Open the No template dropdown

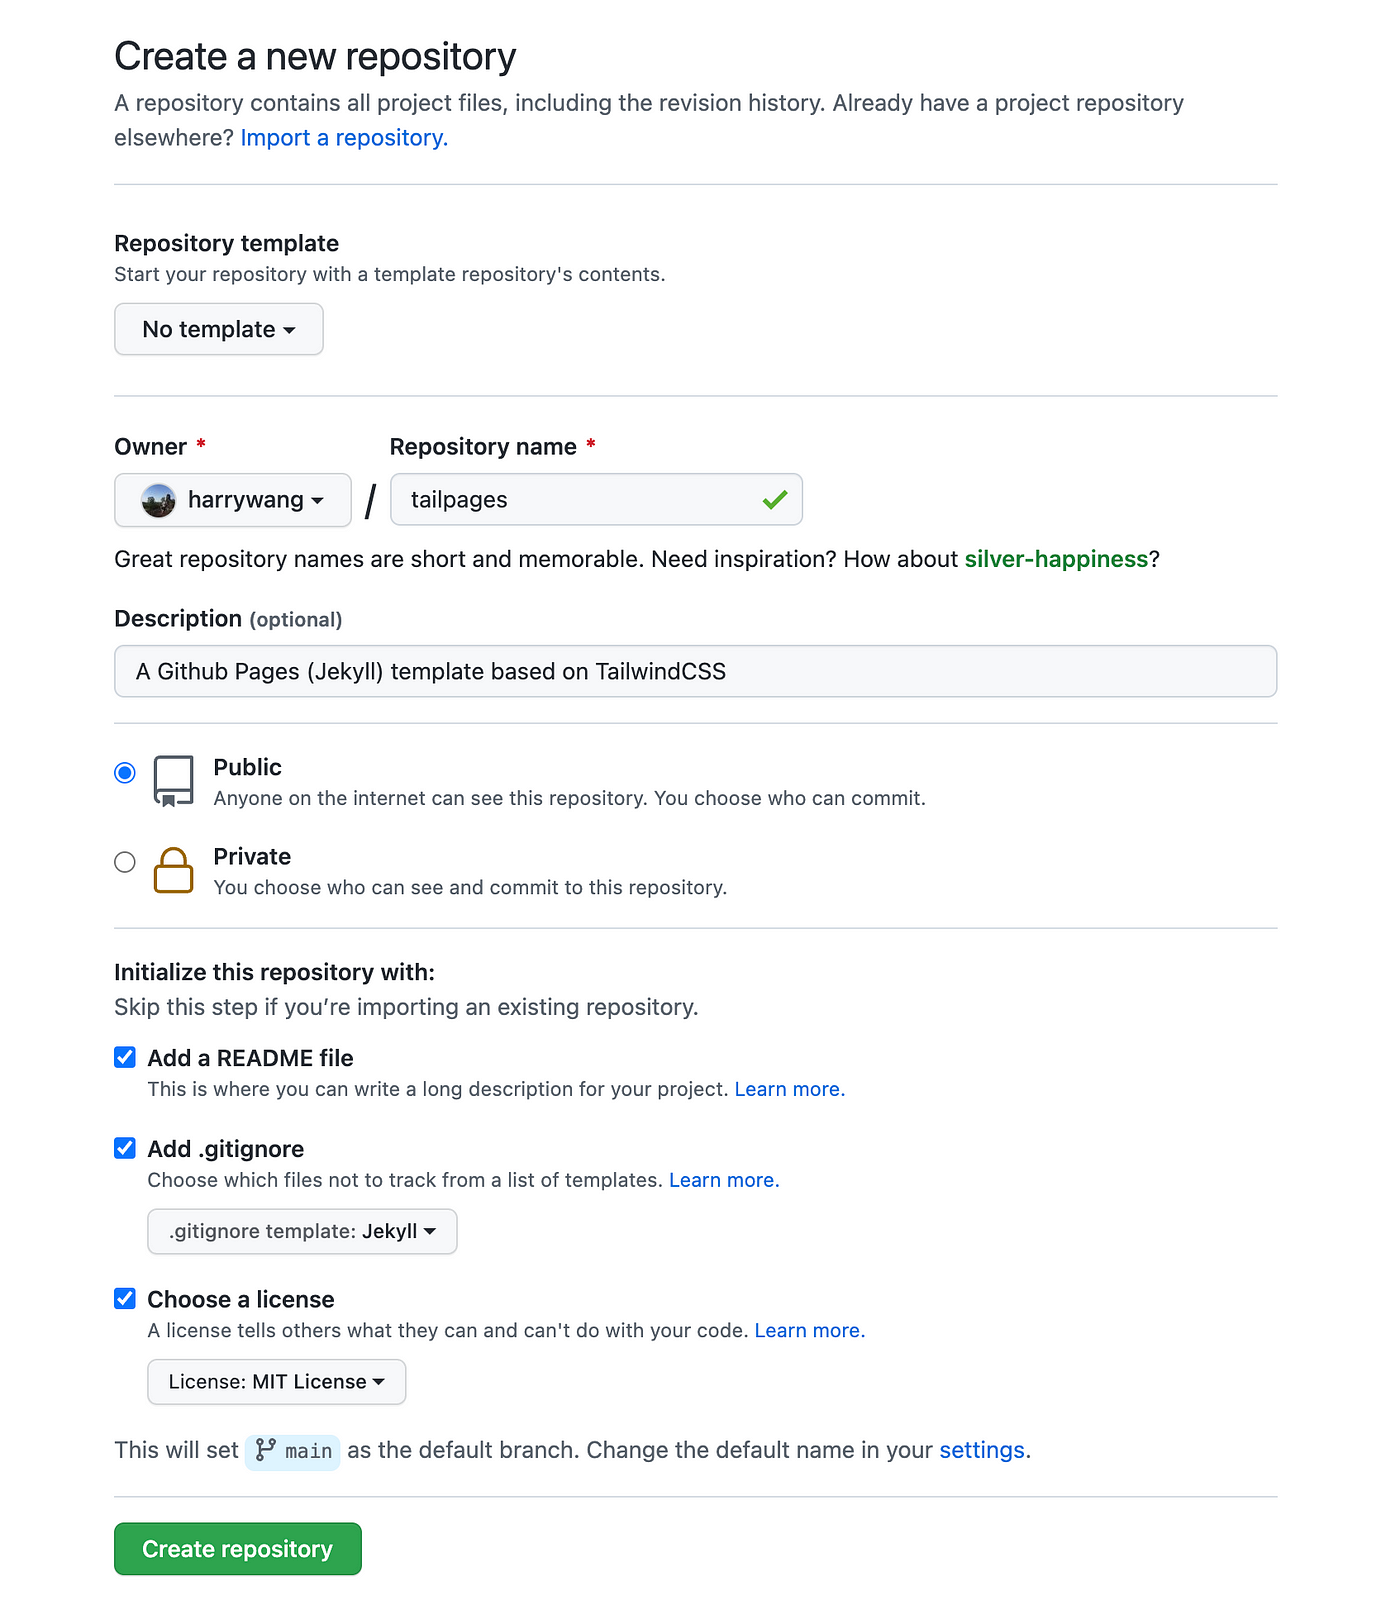click(x=219, y=329)
